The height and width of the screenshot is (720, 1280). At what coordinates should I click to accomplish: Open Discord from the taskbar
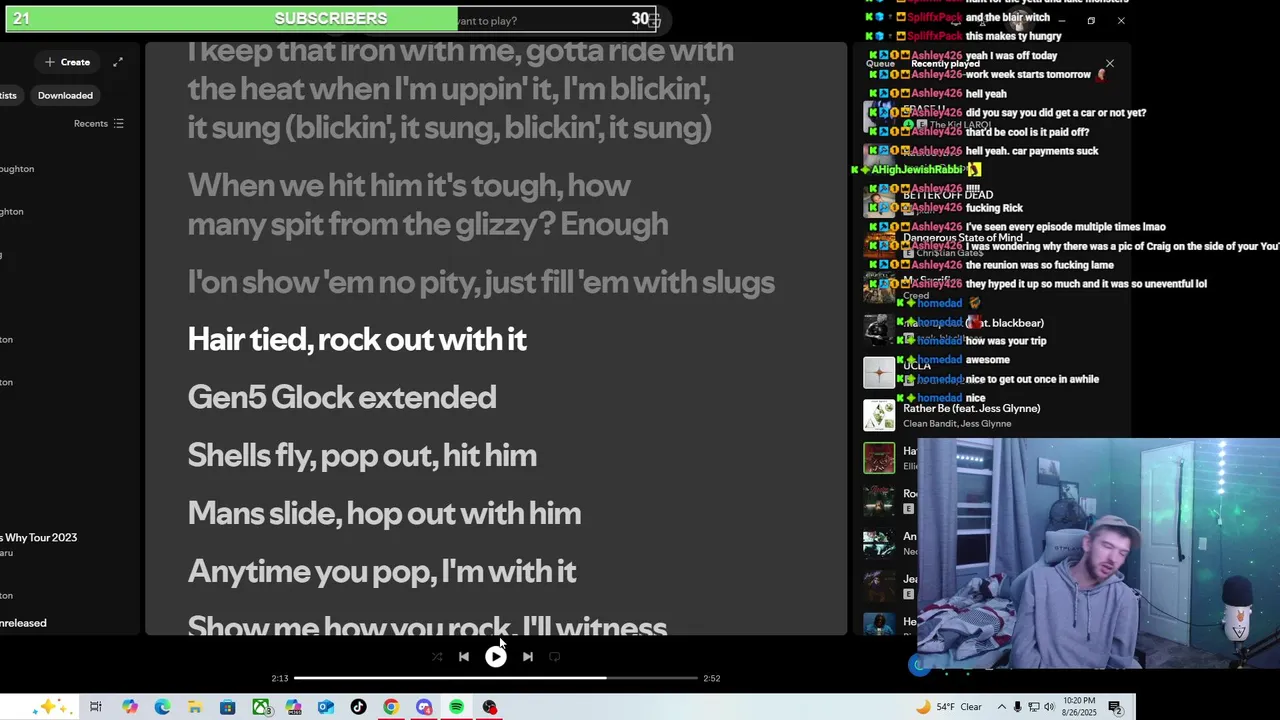click(x=424, y=707)
